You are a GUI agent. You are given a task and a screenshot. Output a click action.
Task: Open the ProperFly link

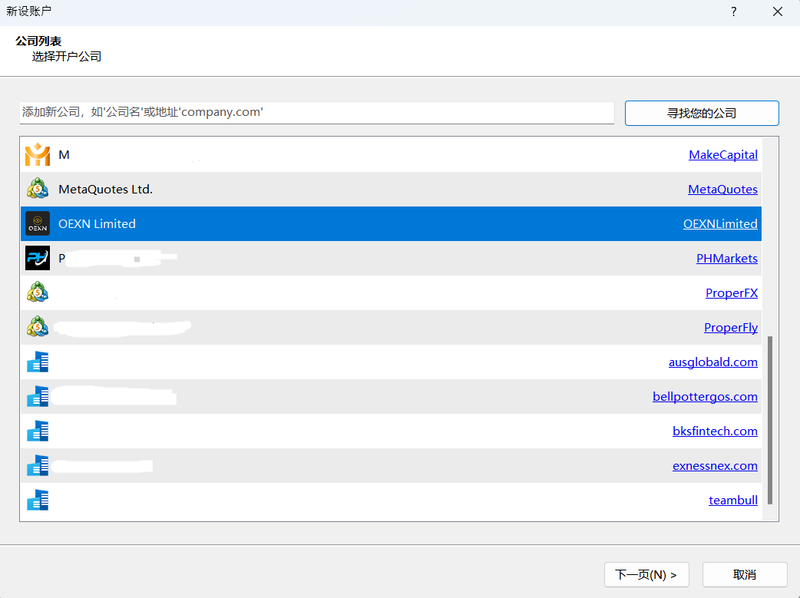tap(731, 328)
